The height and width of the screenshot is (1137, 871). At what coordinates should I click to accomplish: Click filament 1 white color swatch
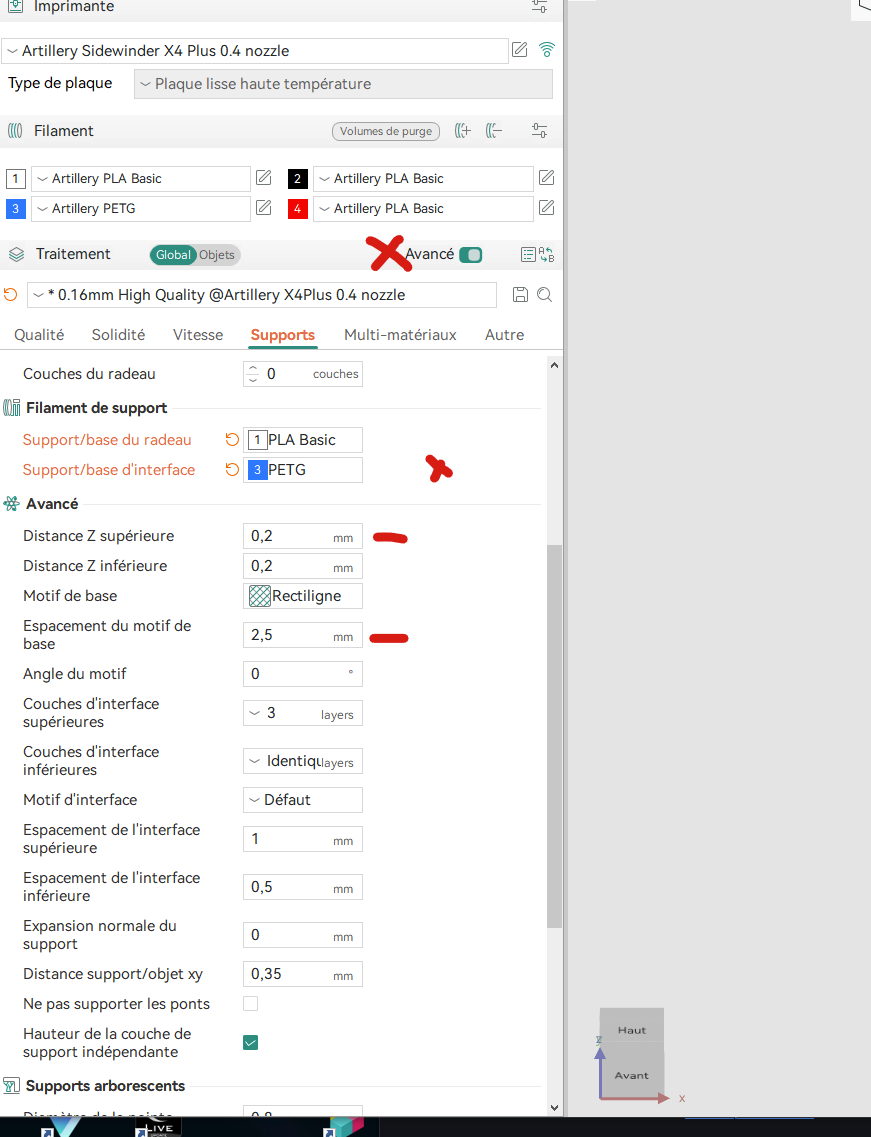click(15, 178)
